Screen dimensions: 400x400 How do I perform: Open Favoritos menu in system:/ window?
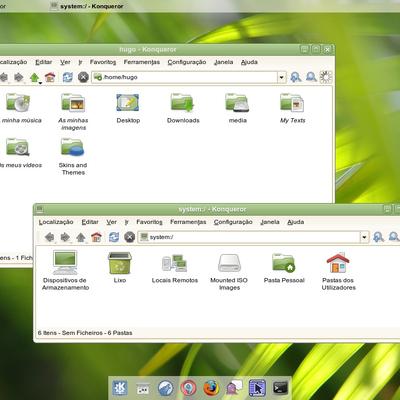(149, 222)
